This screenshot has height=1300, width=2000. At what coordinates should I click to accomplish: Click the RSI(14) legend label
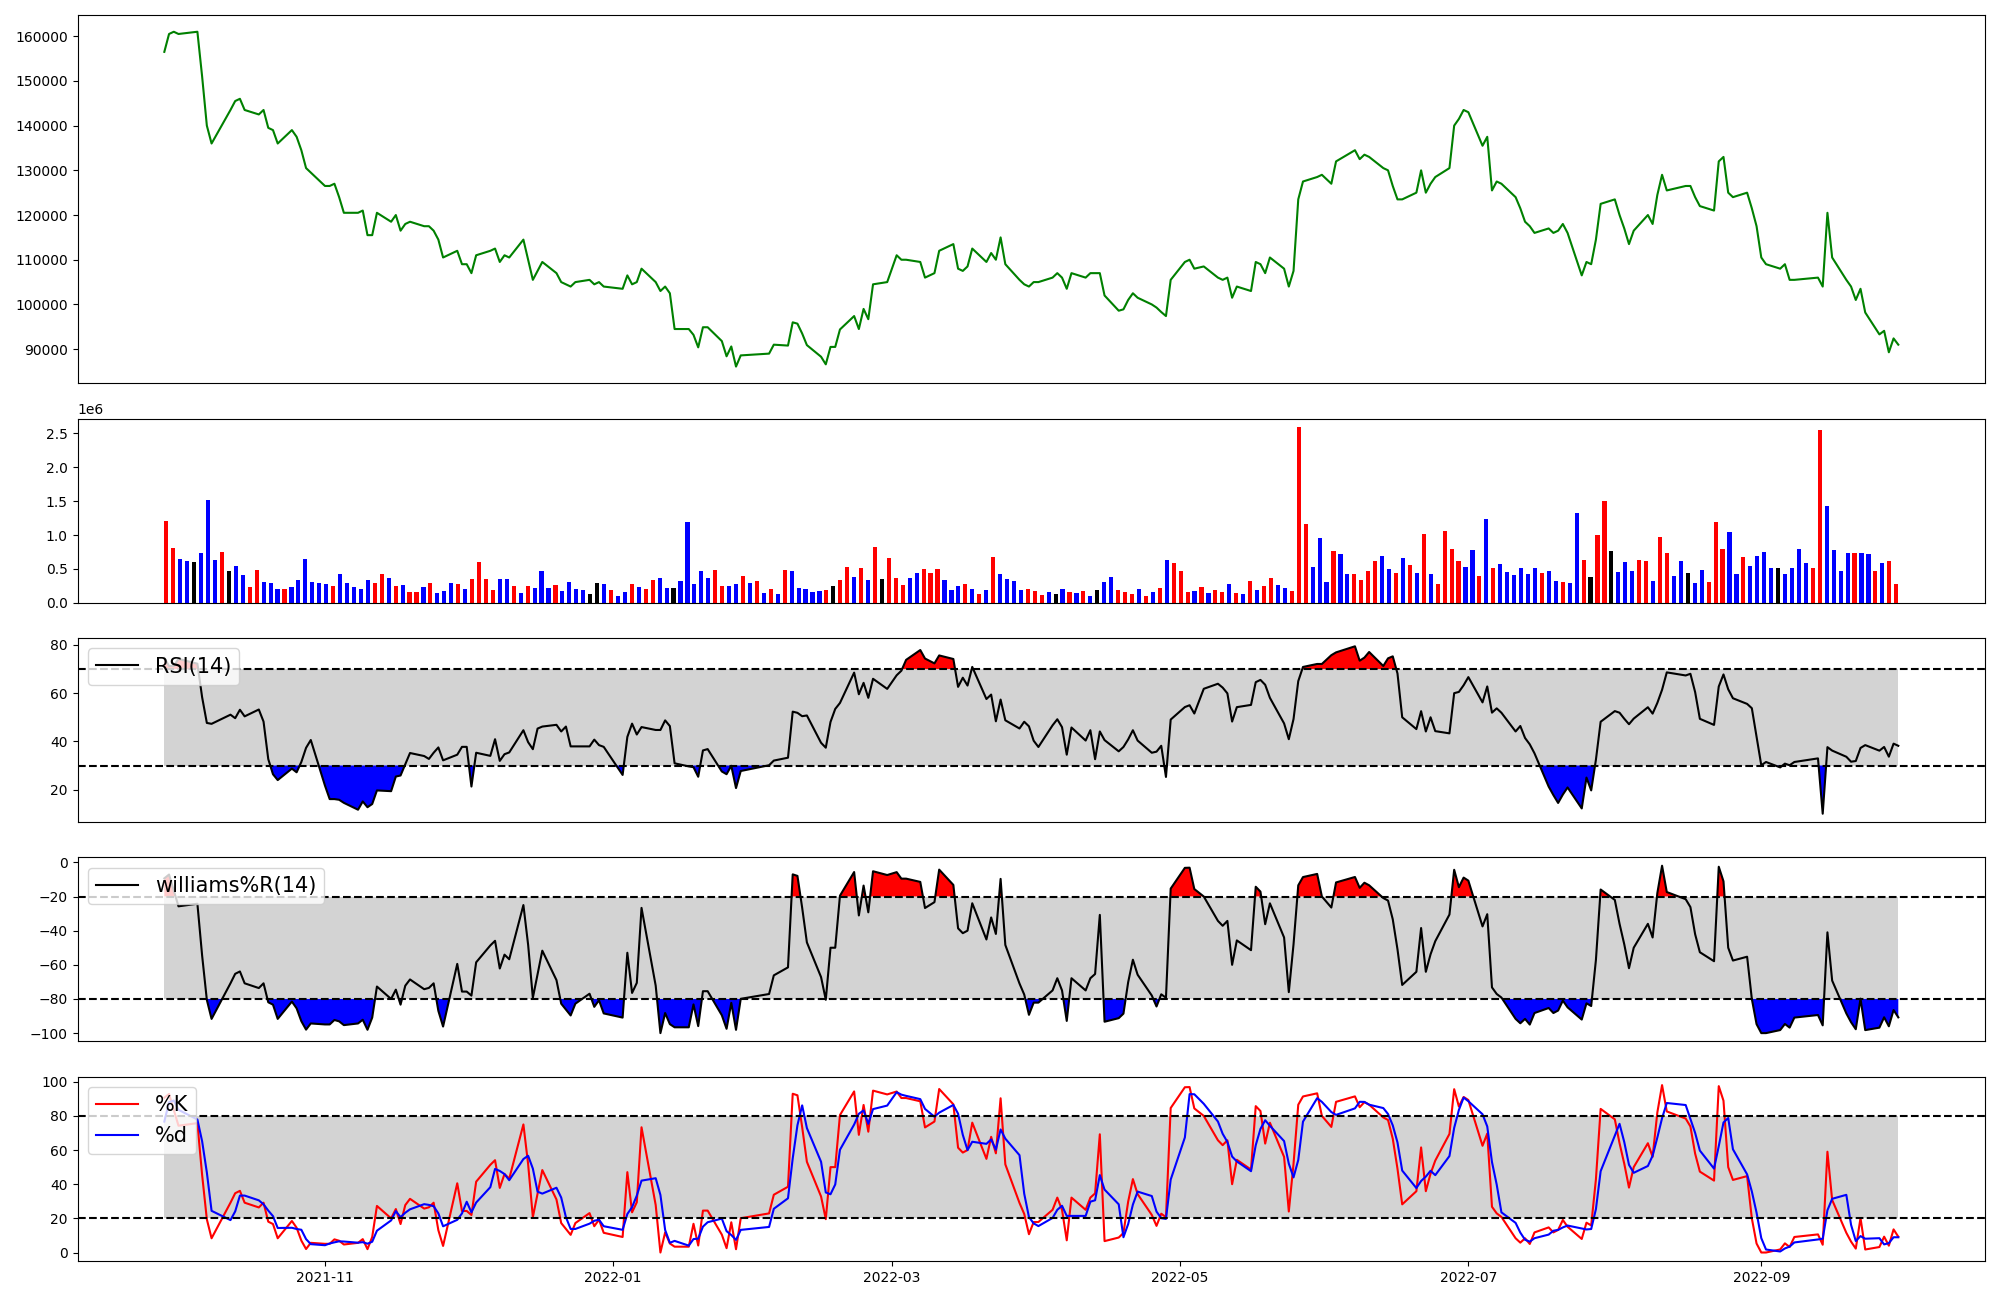click(192, 666)
